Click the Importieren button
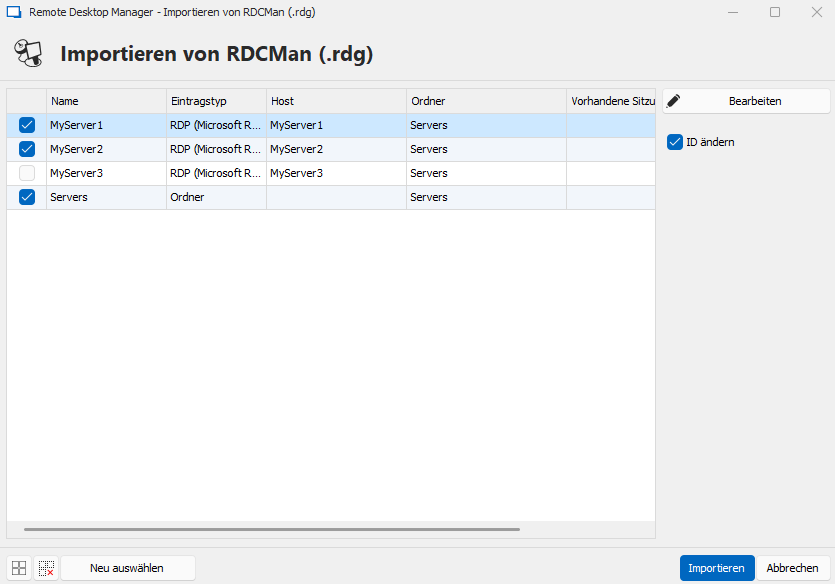Image resolution: width=835 pixels, height=584 pixels. (717, 568)
